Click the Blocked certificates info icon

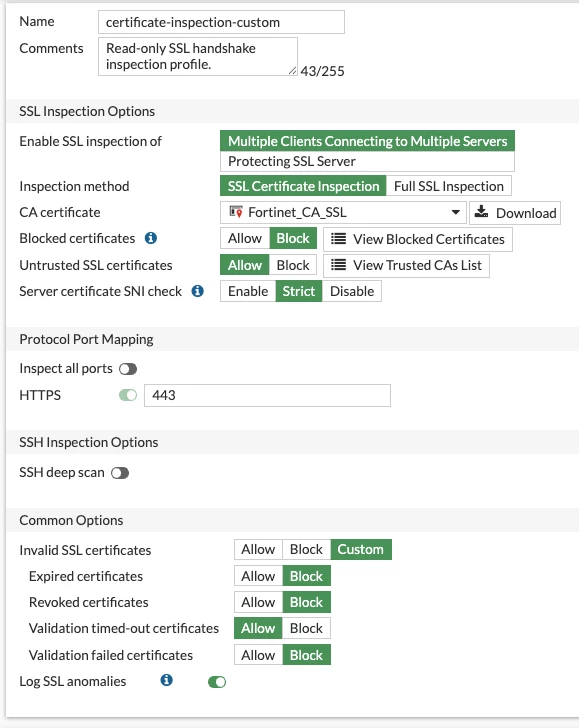151,238
